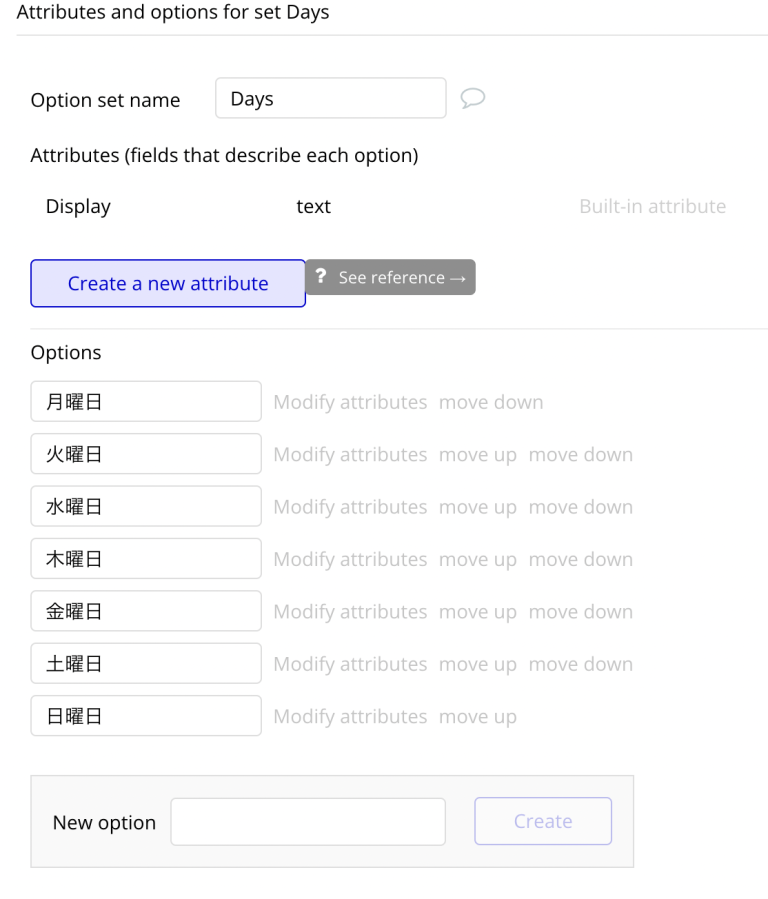768x899 pixels.
Task: Move 水曜日 down in the list
Action: tap(581, 506)
